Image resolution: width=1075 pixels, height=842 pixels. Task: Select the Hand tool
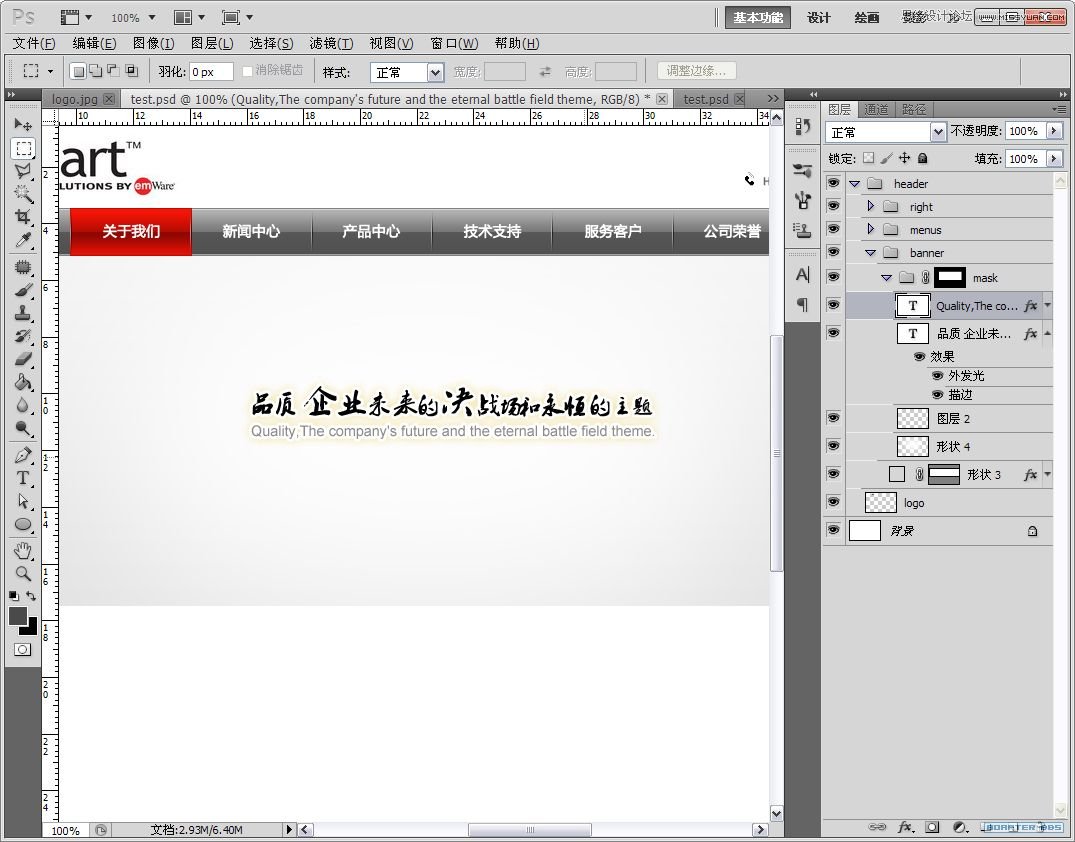pyautogui.click(x=23, y=551)
